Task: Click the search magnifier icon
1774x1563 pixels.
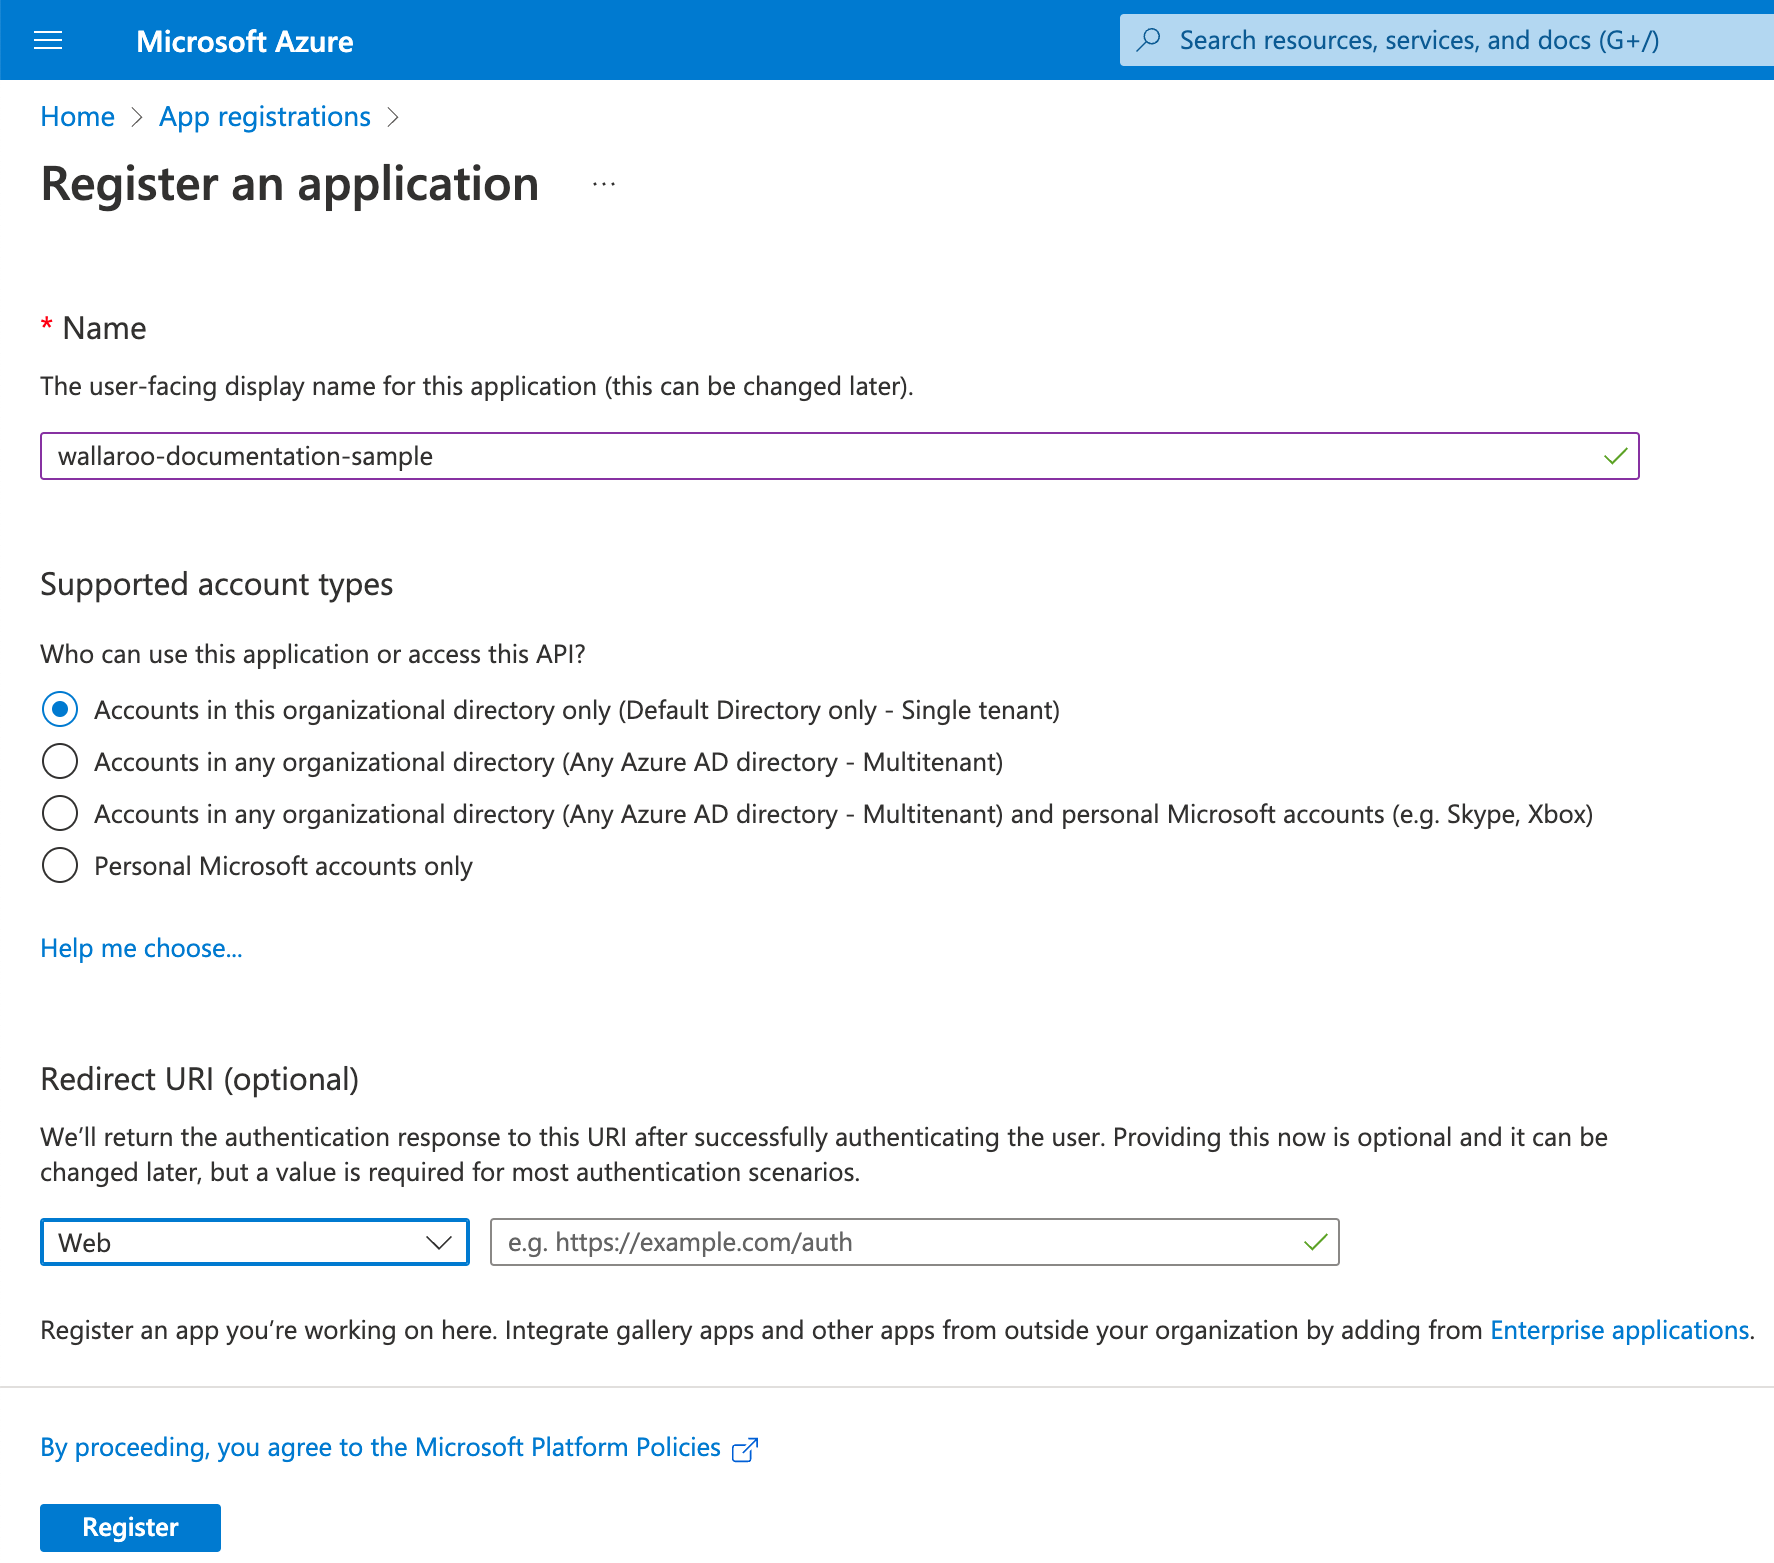Action: 1148,39
